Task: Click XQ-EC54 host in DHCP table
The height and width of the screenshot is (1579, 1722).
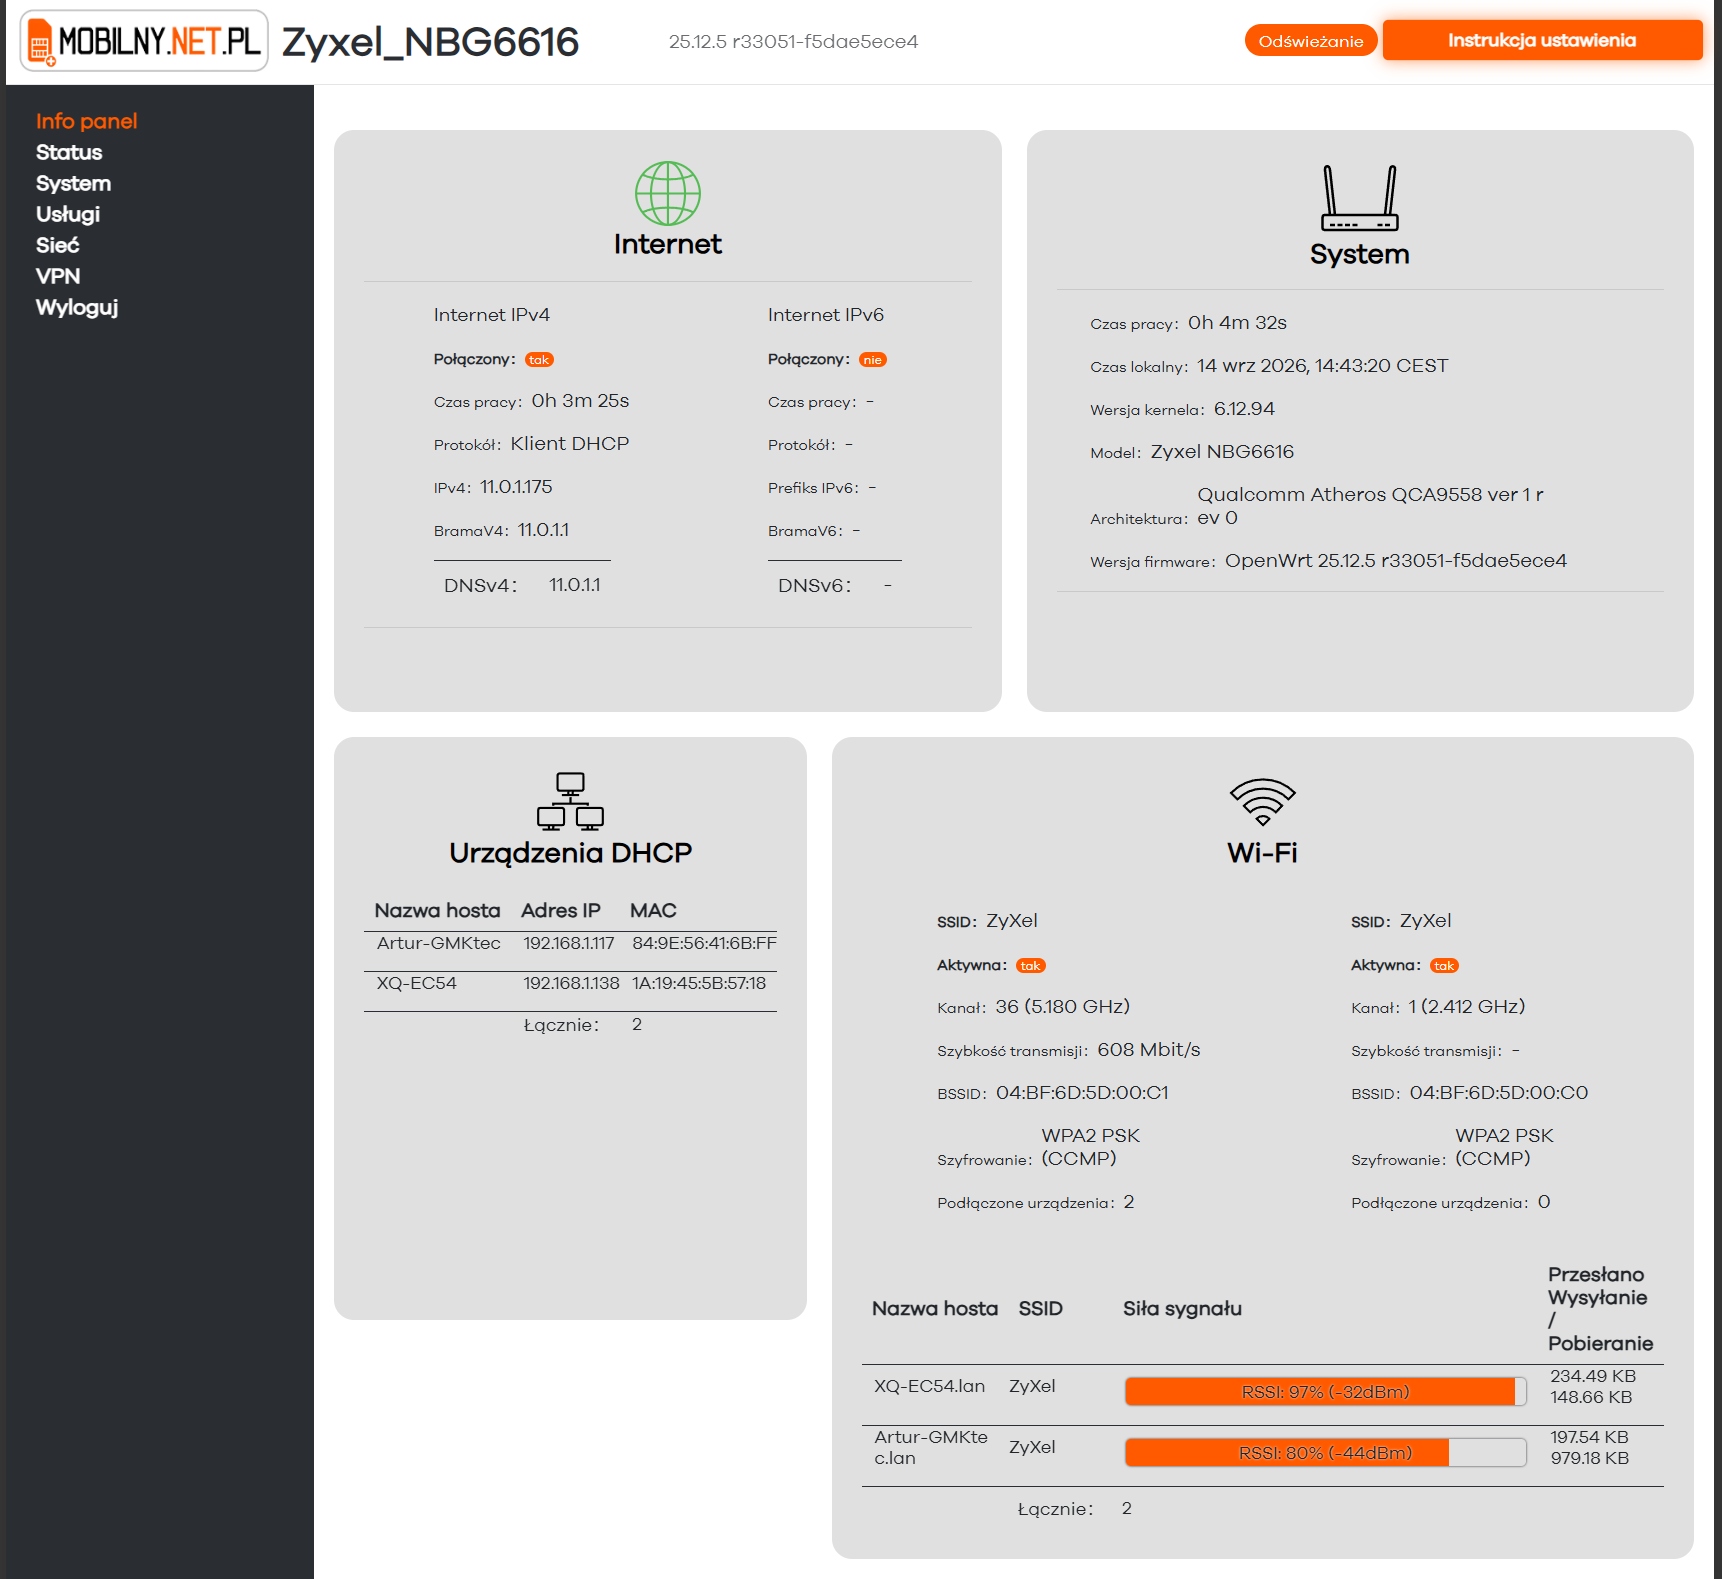Action: pos(417,983)
